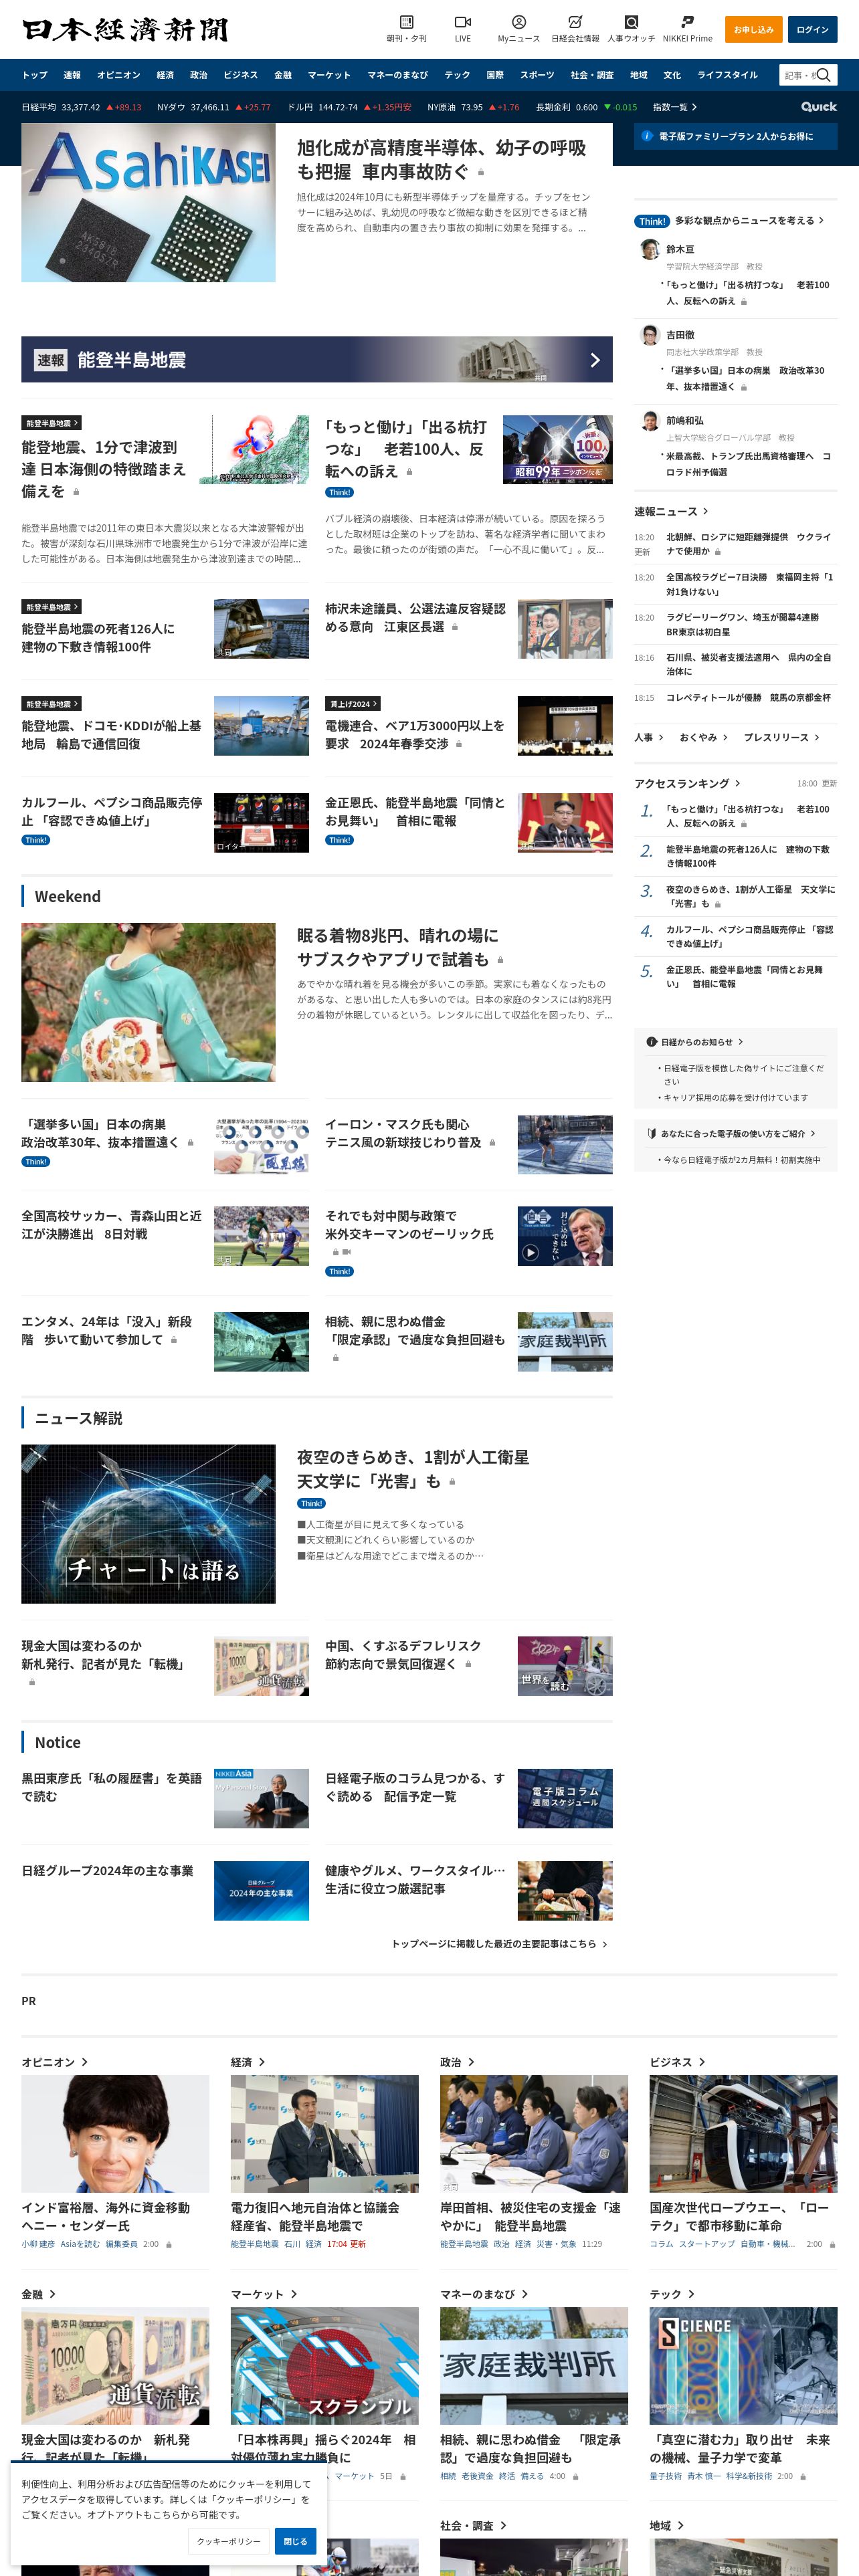Viewport: 859px width, 2576px height.
Task: Click the Think! badge above commentators
Action: coord(652,221)
